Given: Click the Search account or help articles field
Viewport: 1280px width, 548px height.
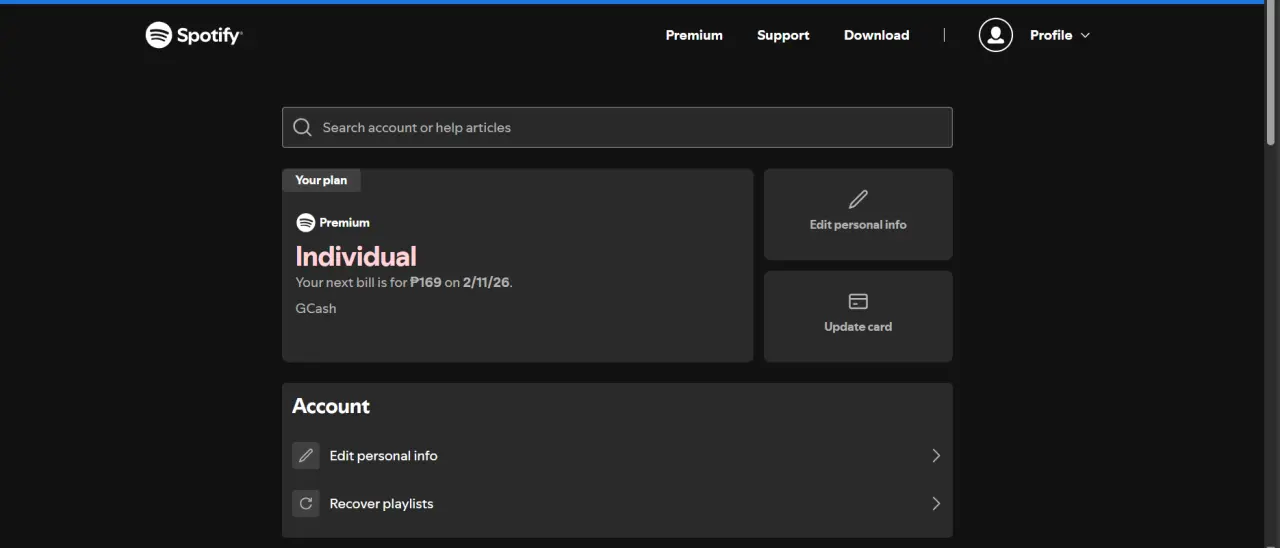Looking at the screenshot, I should [617, 127].
